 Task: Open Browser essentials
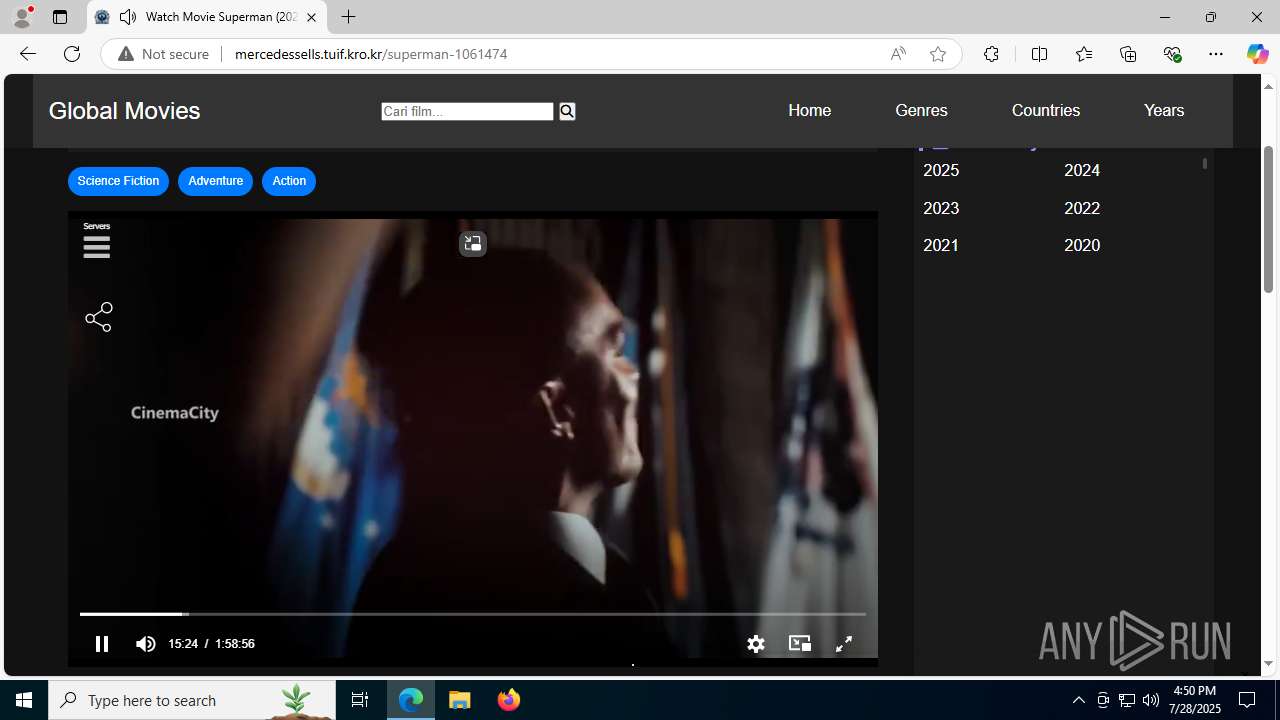(1172, 54)
